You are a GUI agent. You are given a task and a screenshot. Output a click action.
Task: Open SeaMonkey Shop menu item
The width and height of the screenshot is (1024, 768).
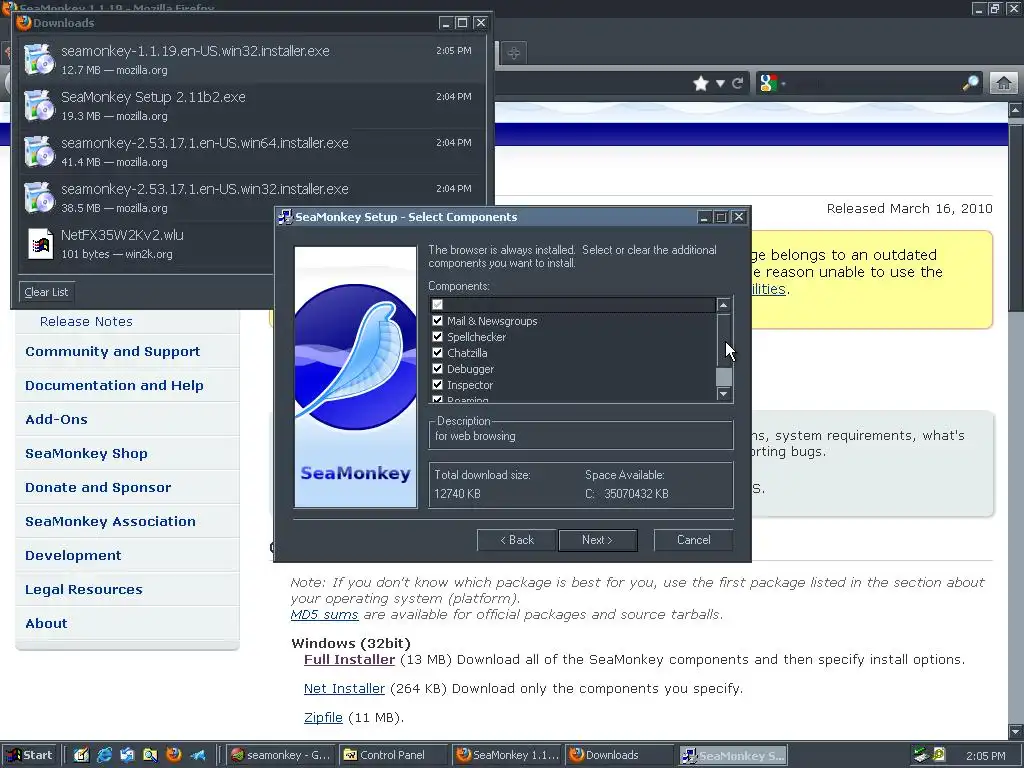[x=86, y=453]
